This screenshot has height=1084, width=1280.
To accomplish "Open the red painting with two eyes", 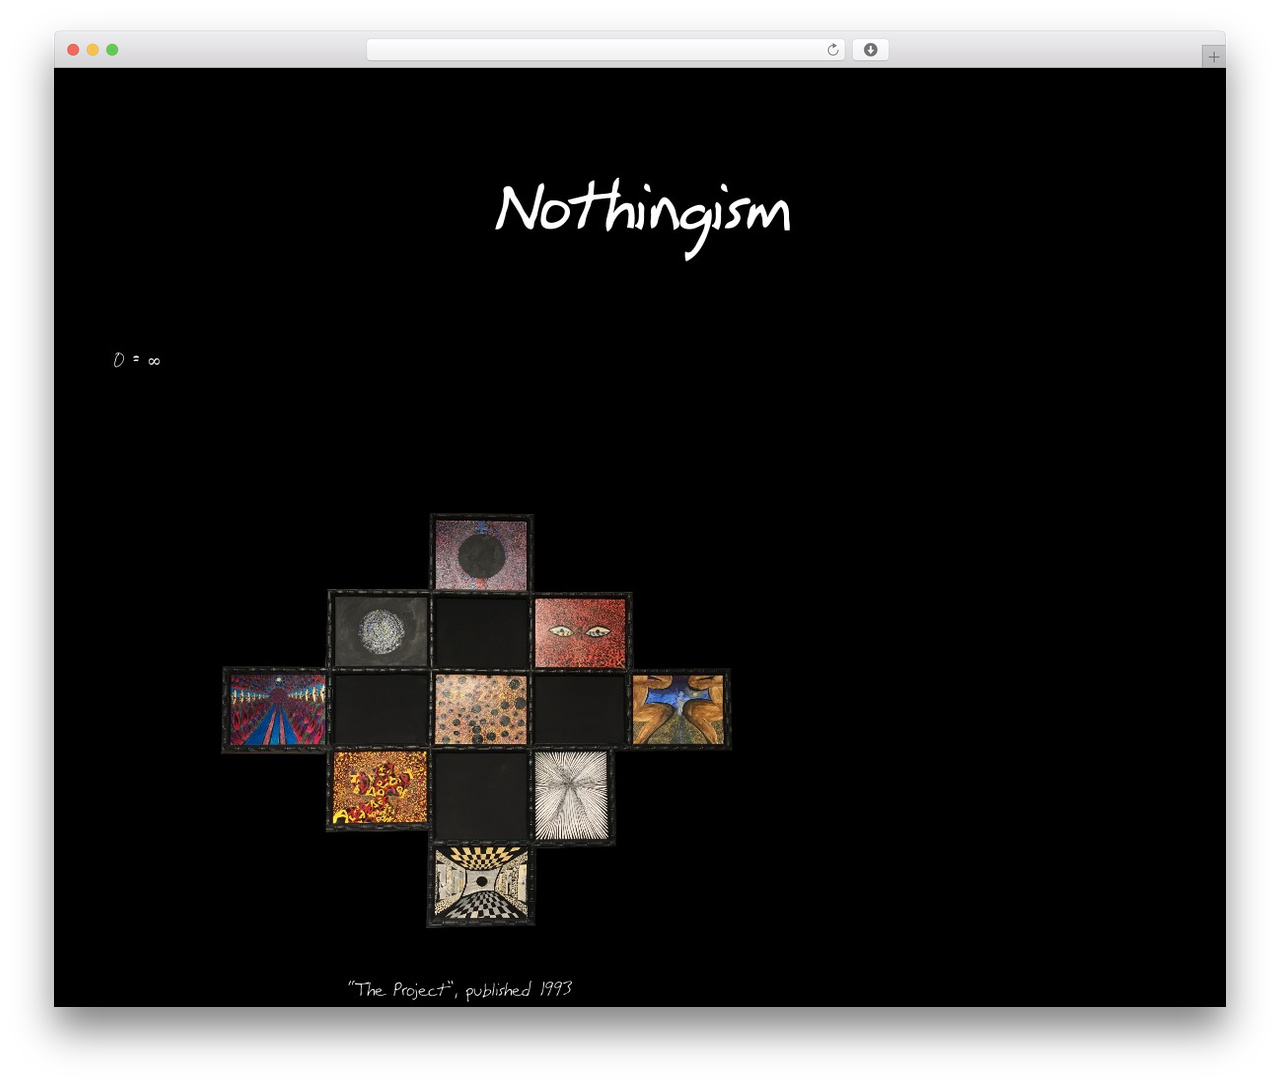I will point(581,631).
